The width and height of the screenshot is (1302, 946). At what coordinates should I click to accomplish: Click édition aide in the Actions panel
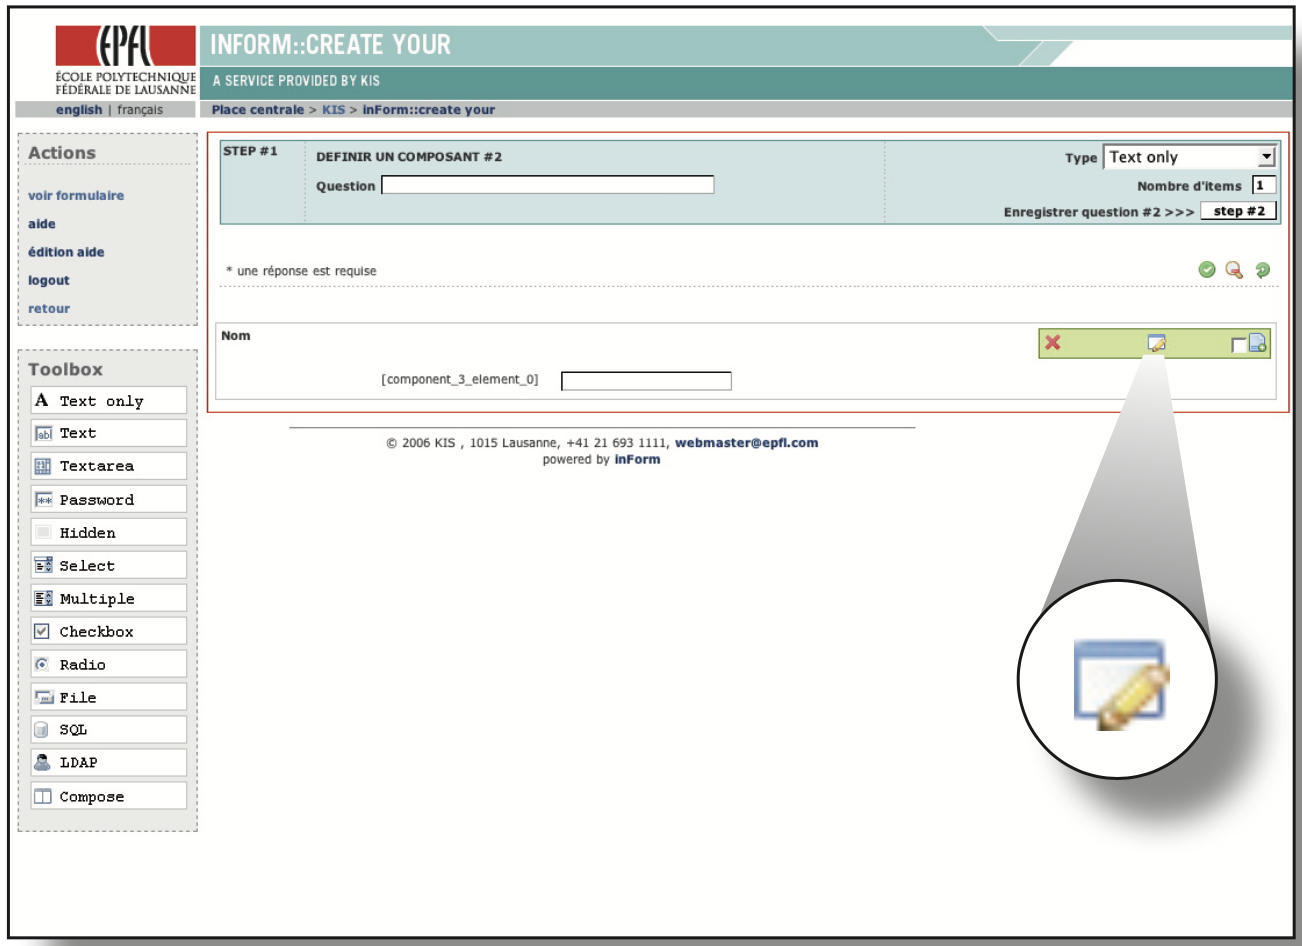66,252
